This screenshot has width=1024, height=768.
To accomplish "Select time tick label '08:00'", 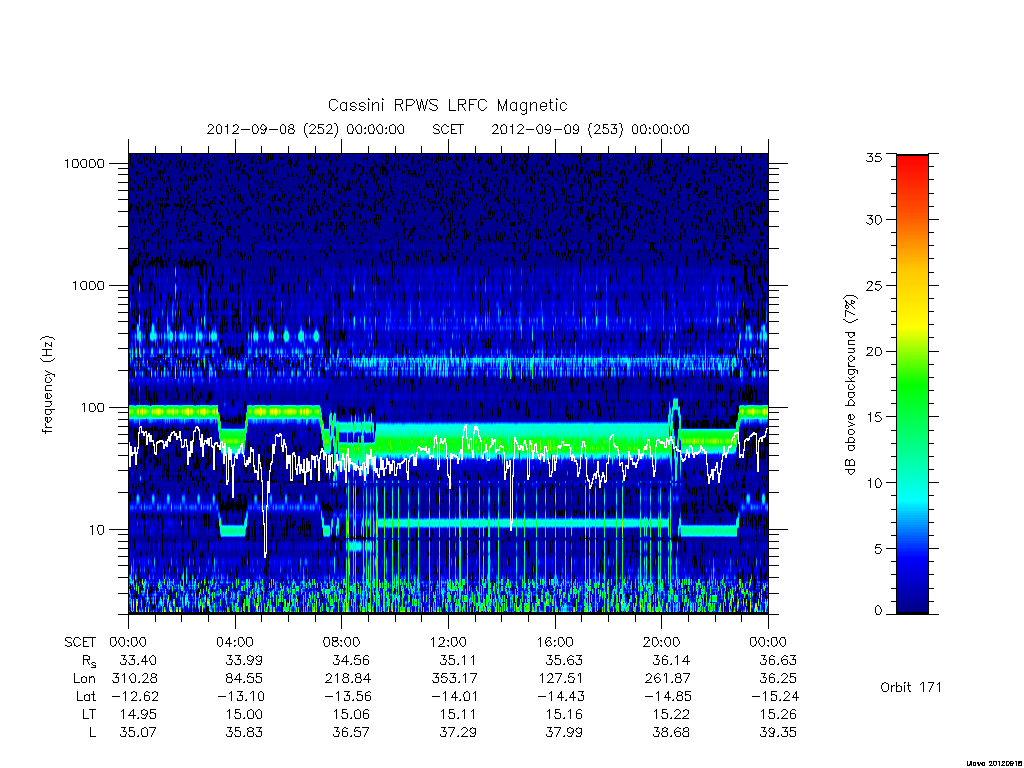I will click(x=342, y=643).
